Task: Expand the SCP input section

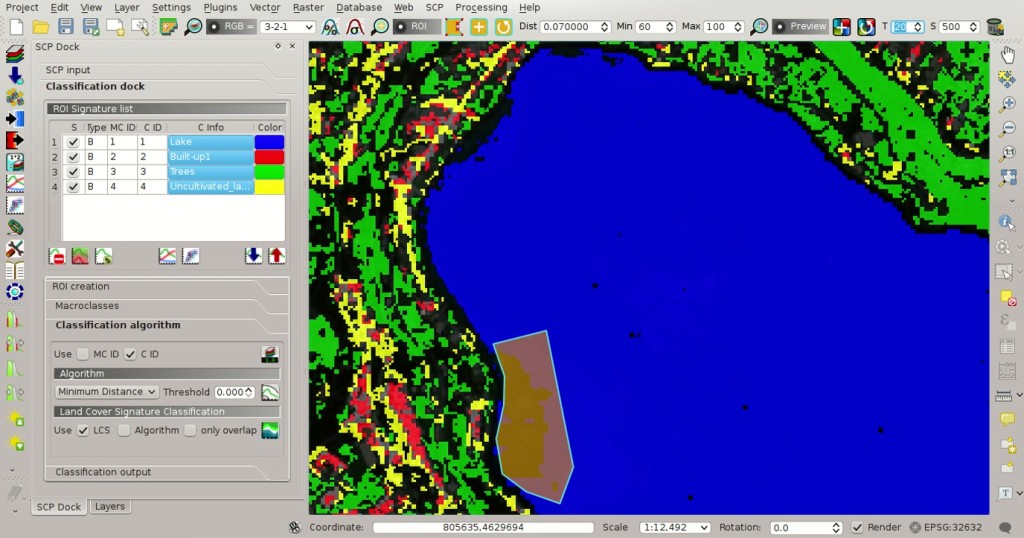Action: point(68,70)
